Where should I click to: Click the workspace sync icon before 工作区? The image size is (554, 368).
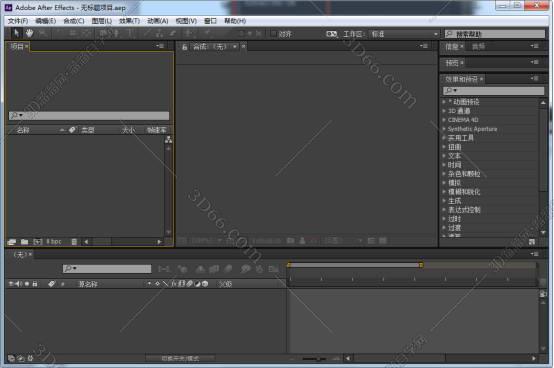(331, 34)
